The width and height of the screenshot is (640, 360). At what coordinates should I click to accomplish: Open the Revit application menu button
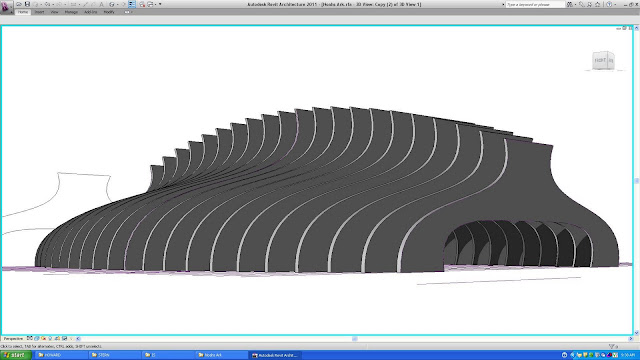coord(6,7)
